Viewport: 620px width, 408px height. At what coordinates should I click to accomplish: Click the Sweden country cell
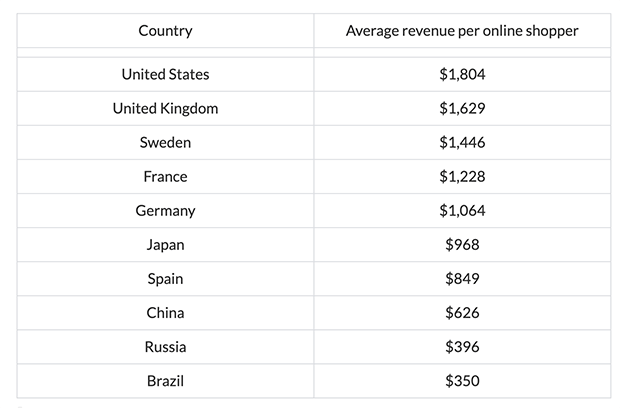165,142
